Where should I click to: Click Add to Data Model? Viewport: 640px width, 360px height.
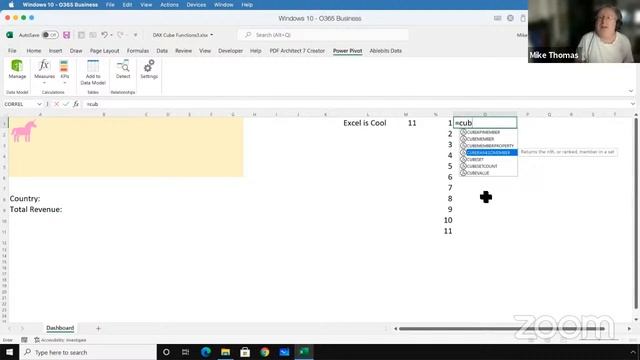93,72
